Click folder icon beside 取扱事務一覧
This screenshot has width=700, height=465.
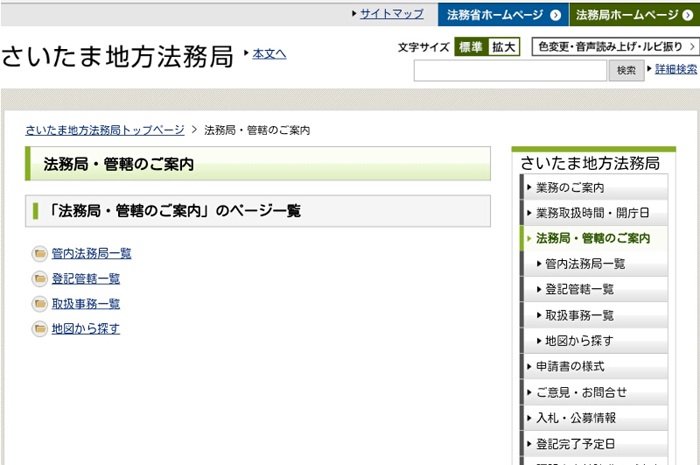click(40, 304)
